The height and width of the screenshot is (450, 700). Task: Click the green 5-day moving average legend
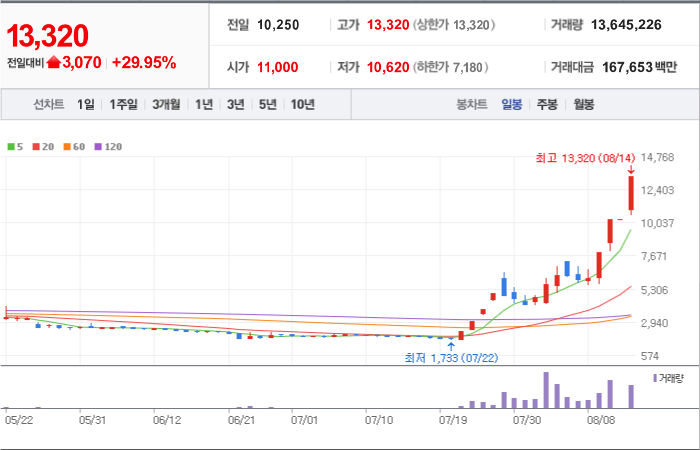(x=16, y=147)
